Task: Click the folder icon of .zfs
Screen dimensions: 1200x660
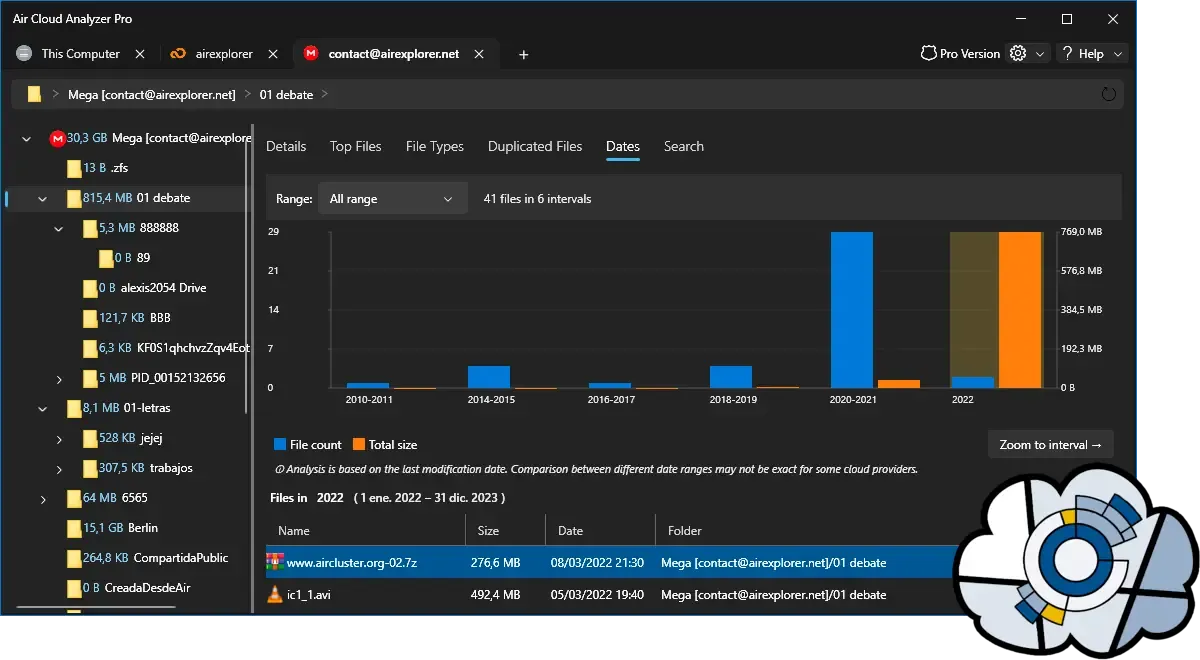Action: [74, 168]
